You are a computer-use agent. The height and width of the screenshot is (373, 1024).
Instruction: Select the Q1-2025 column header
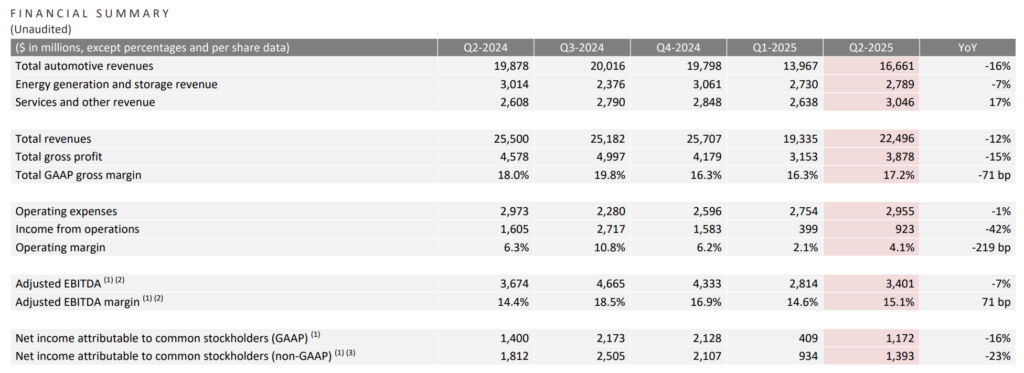click(x=775, y=48)
